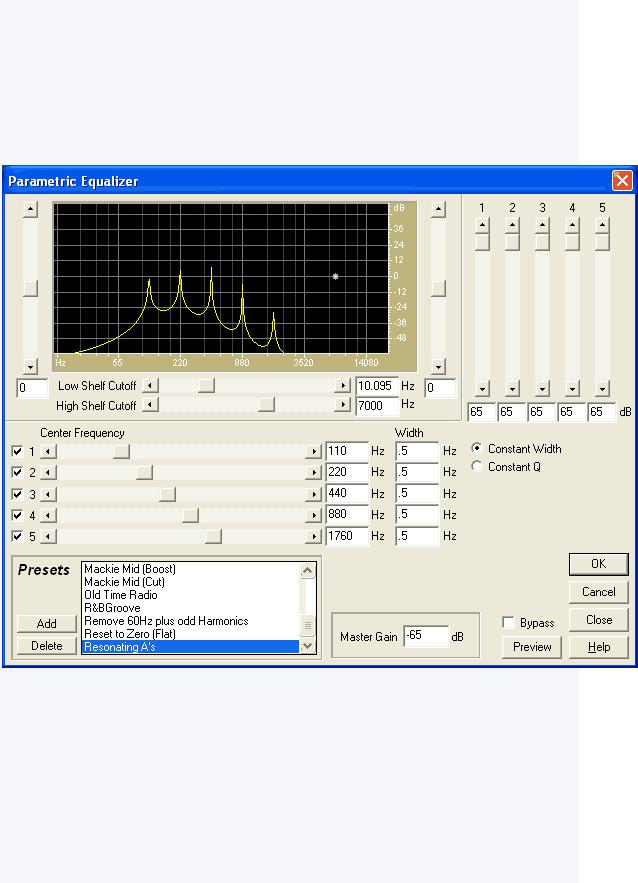Click Master Gain input field
Viewport: 638px width, 883px height.
click(426, 636)
